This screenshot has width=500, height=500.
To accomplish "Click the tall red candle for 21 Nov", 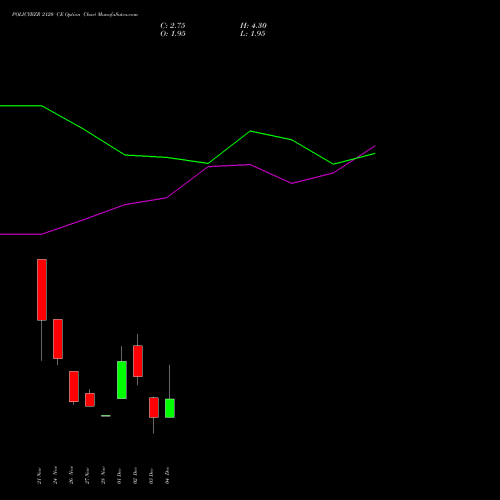I will pyautogui.click(x=42, y=290).
